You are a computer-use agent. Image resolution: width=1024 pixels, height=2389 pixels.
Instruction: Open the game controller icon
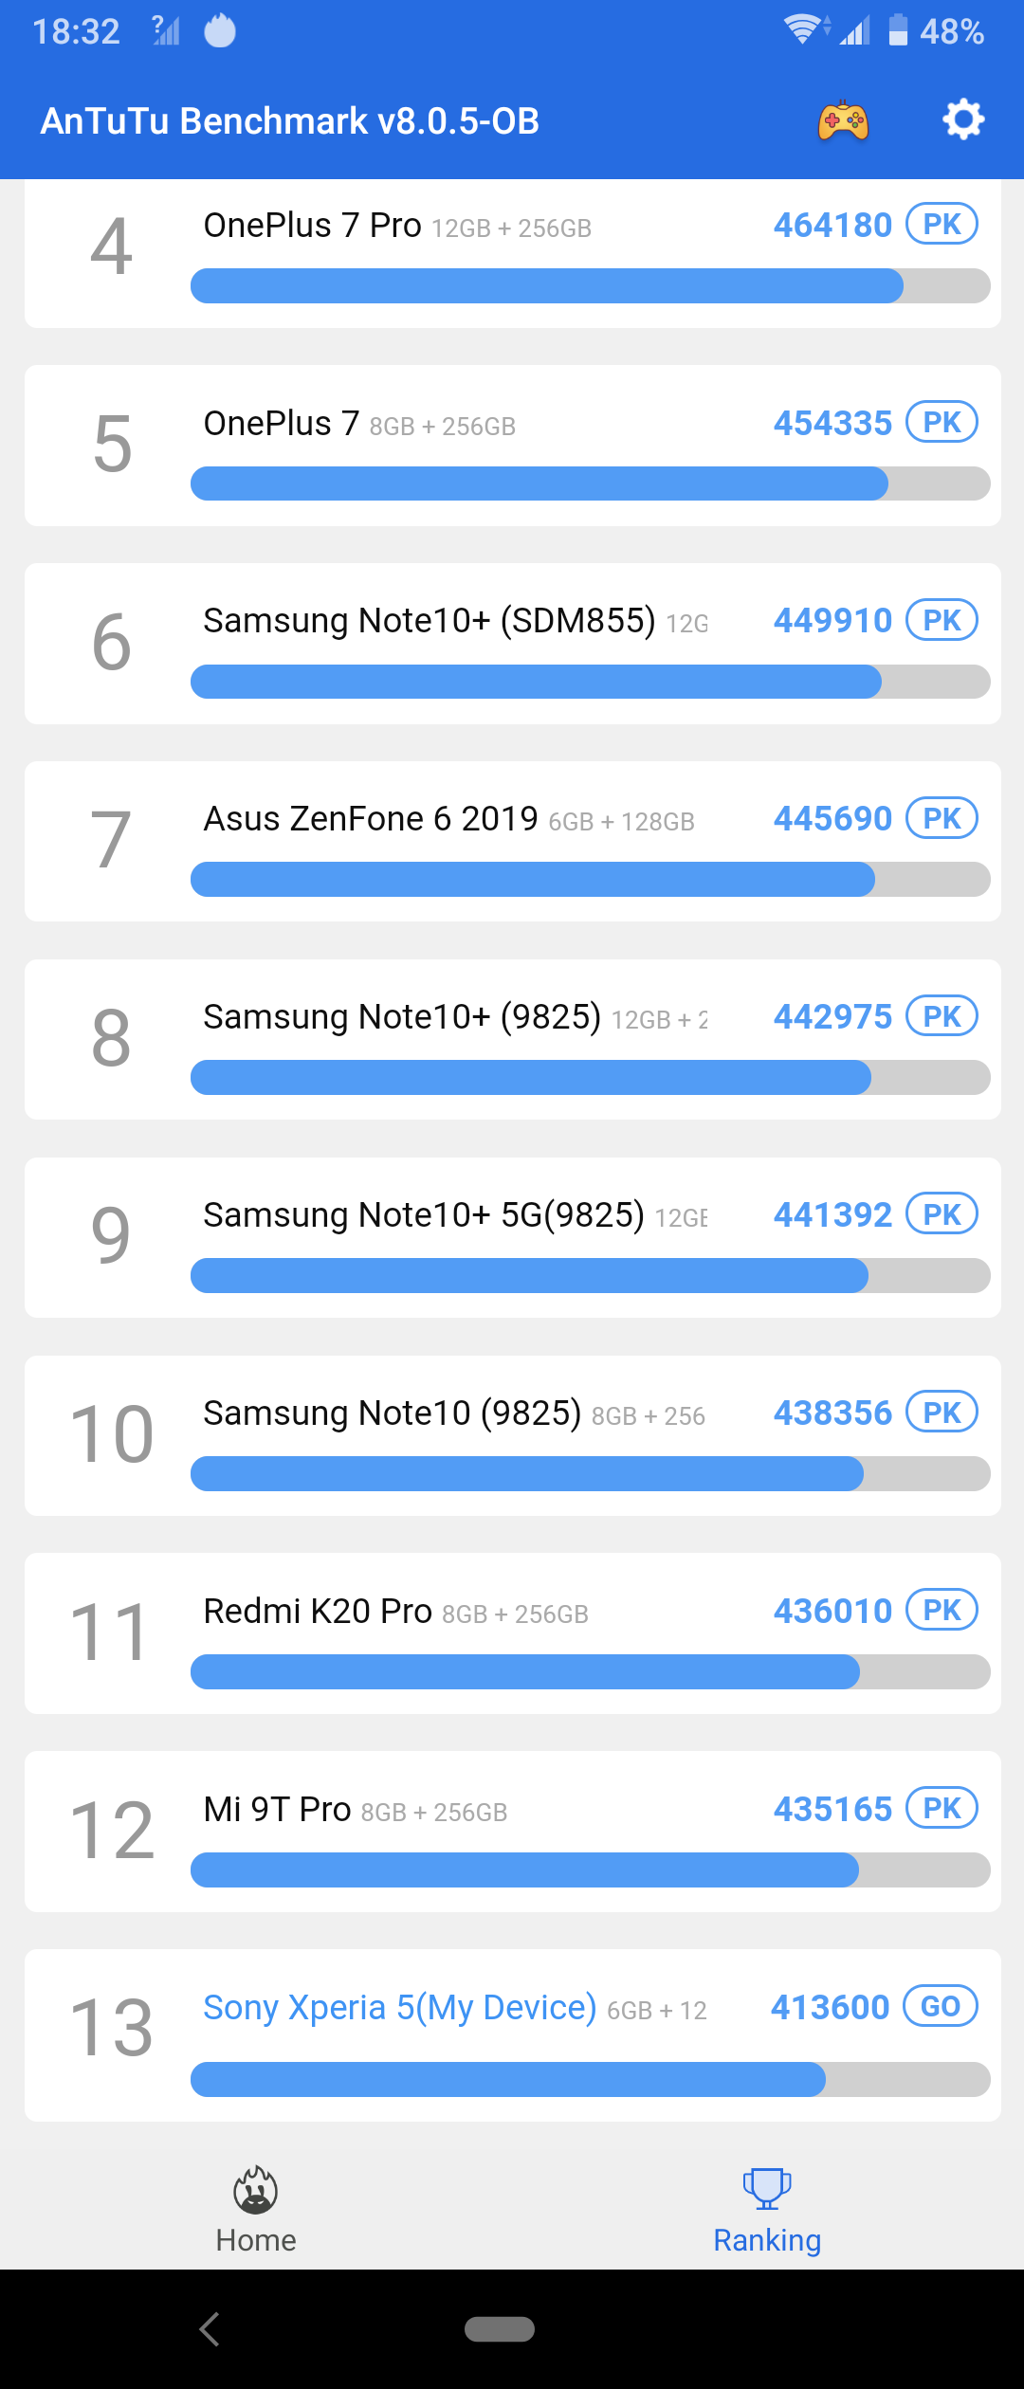843,121
